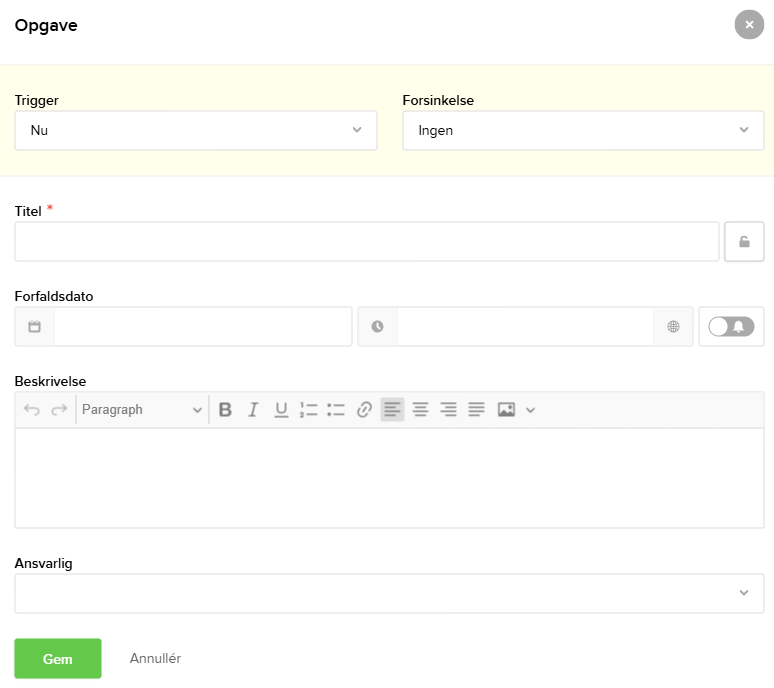Click the redo arrow in the editor toolbar
The height and width of the screenshot is (688, 774).
[59, 410]
